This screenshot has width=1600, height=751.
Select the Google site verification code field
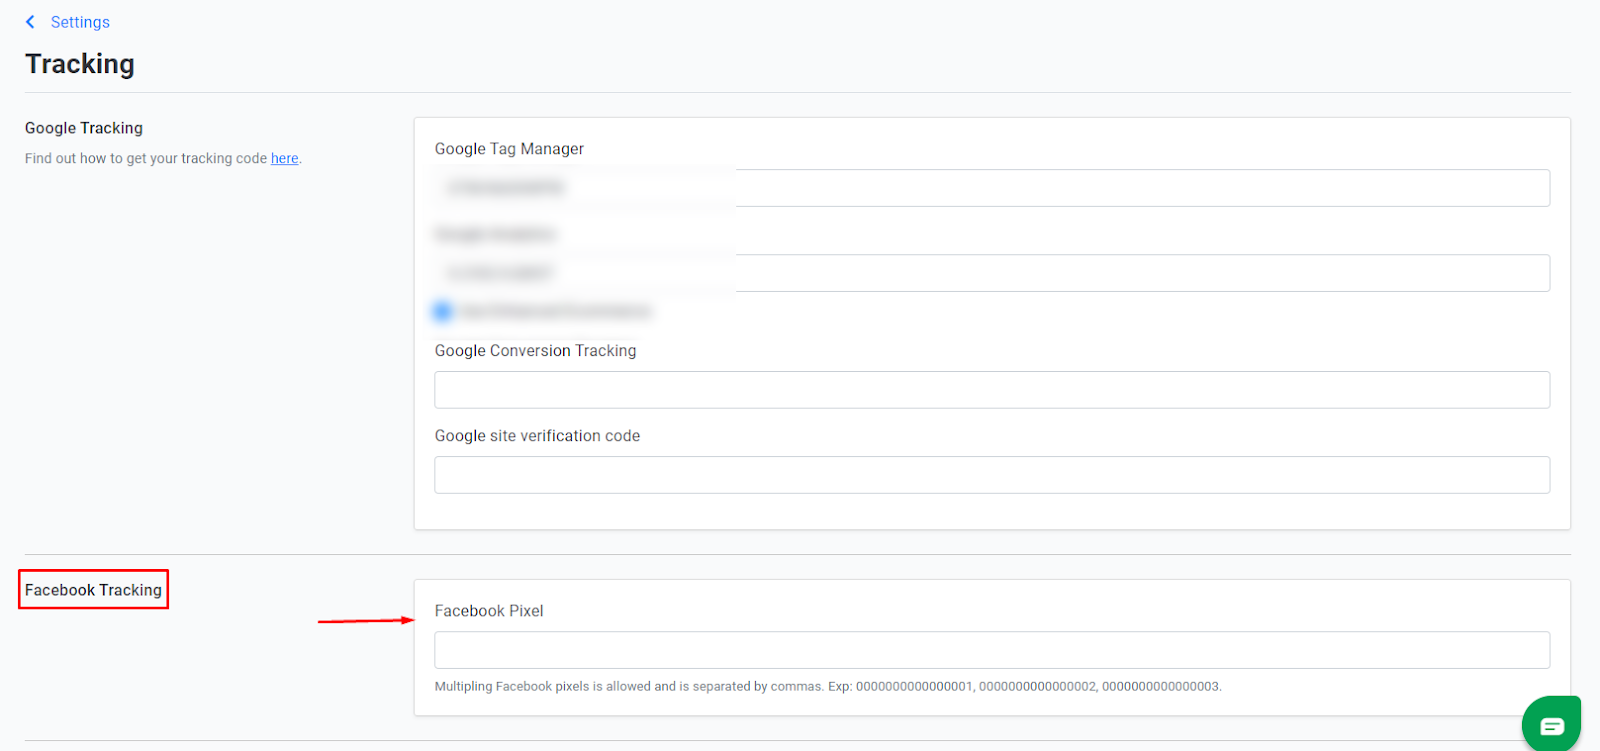click(x=992, y=475)
